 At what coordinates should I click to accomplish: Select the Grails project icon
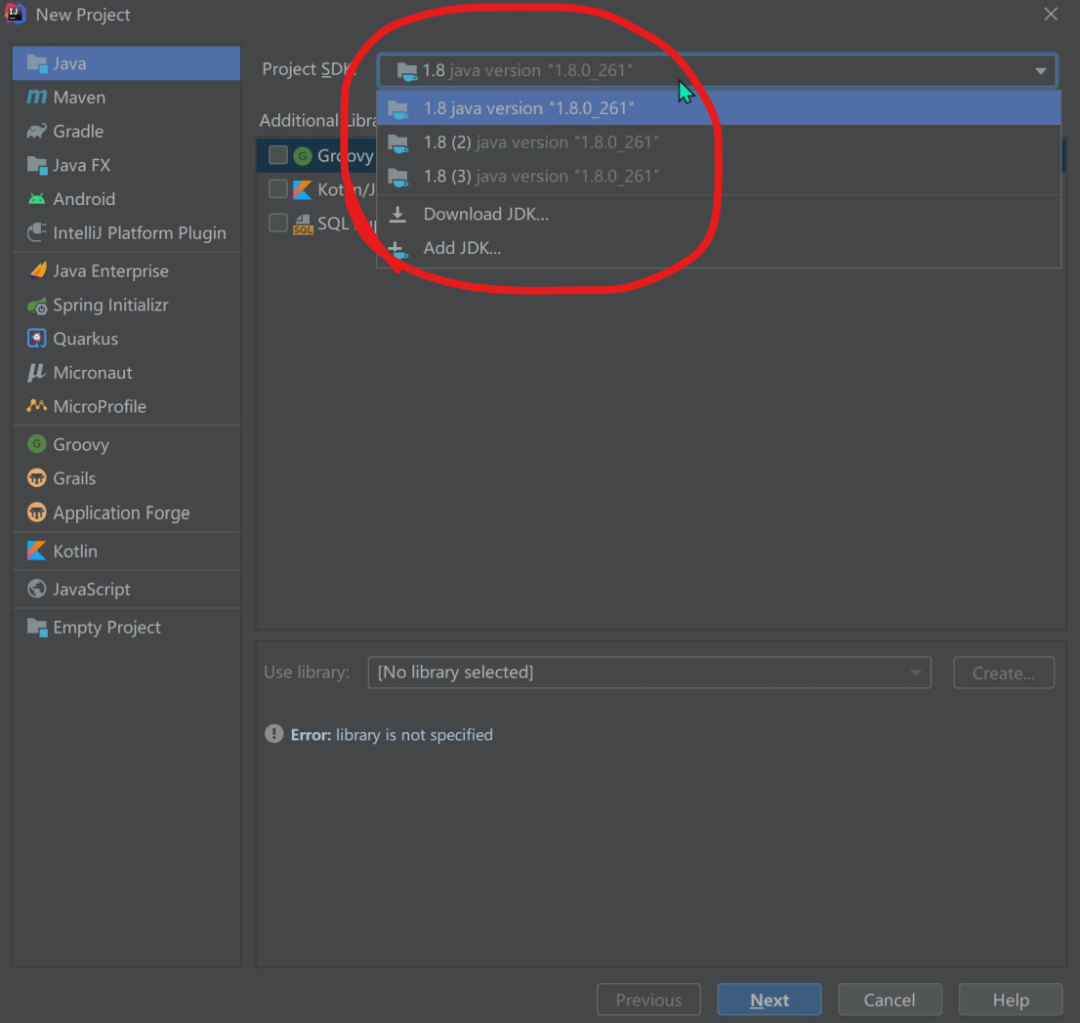(x=37, y=478)
